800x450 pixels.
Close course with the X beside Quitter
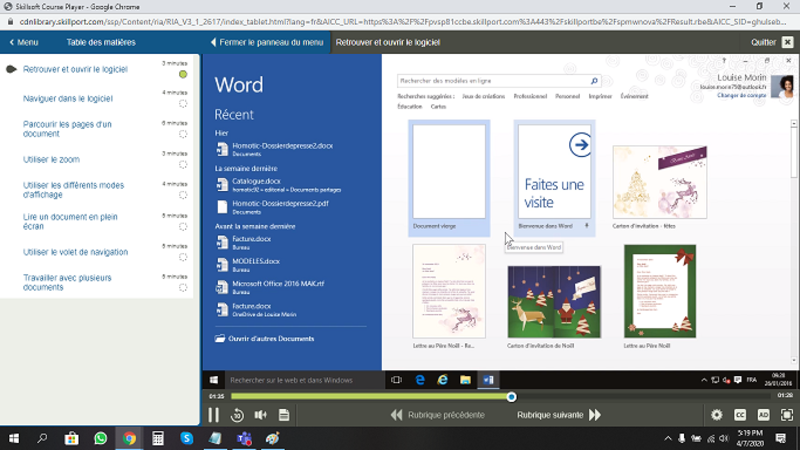pos(788,42)
